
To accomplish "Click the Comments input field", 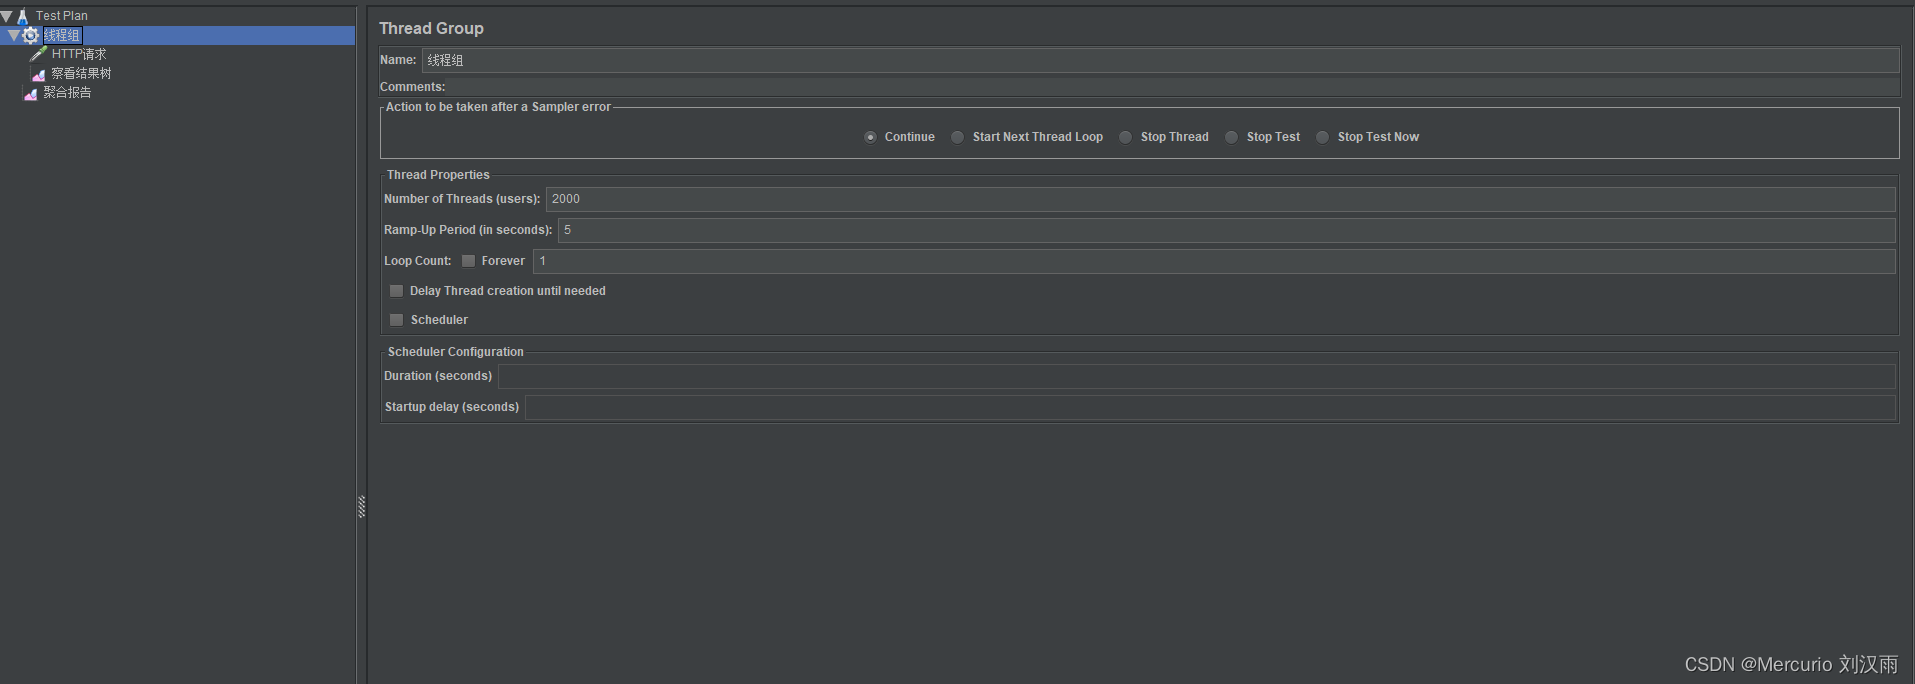I will pos(1173,87).
